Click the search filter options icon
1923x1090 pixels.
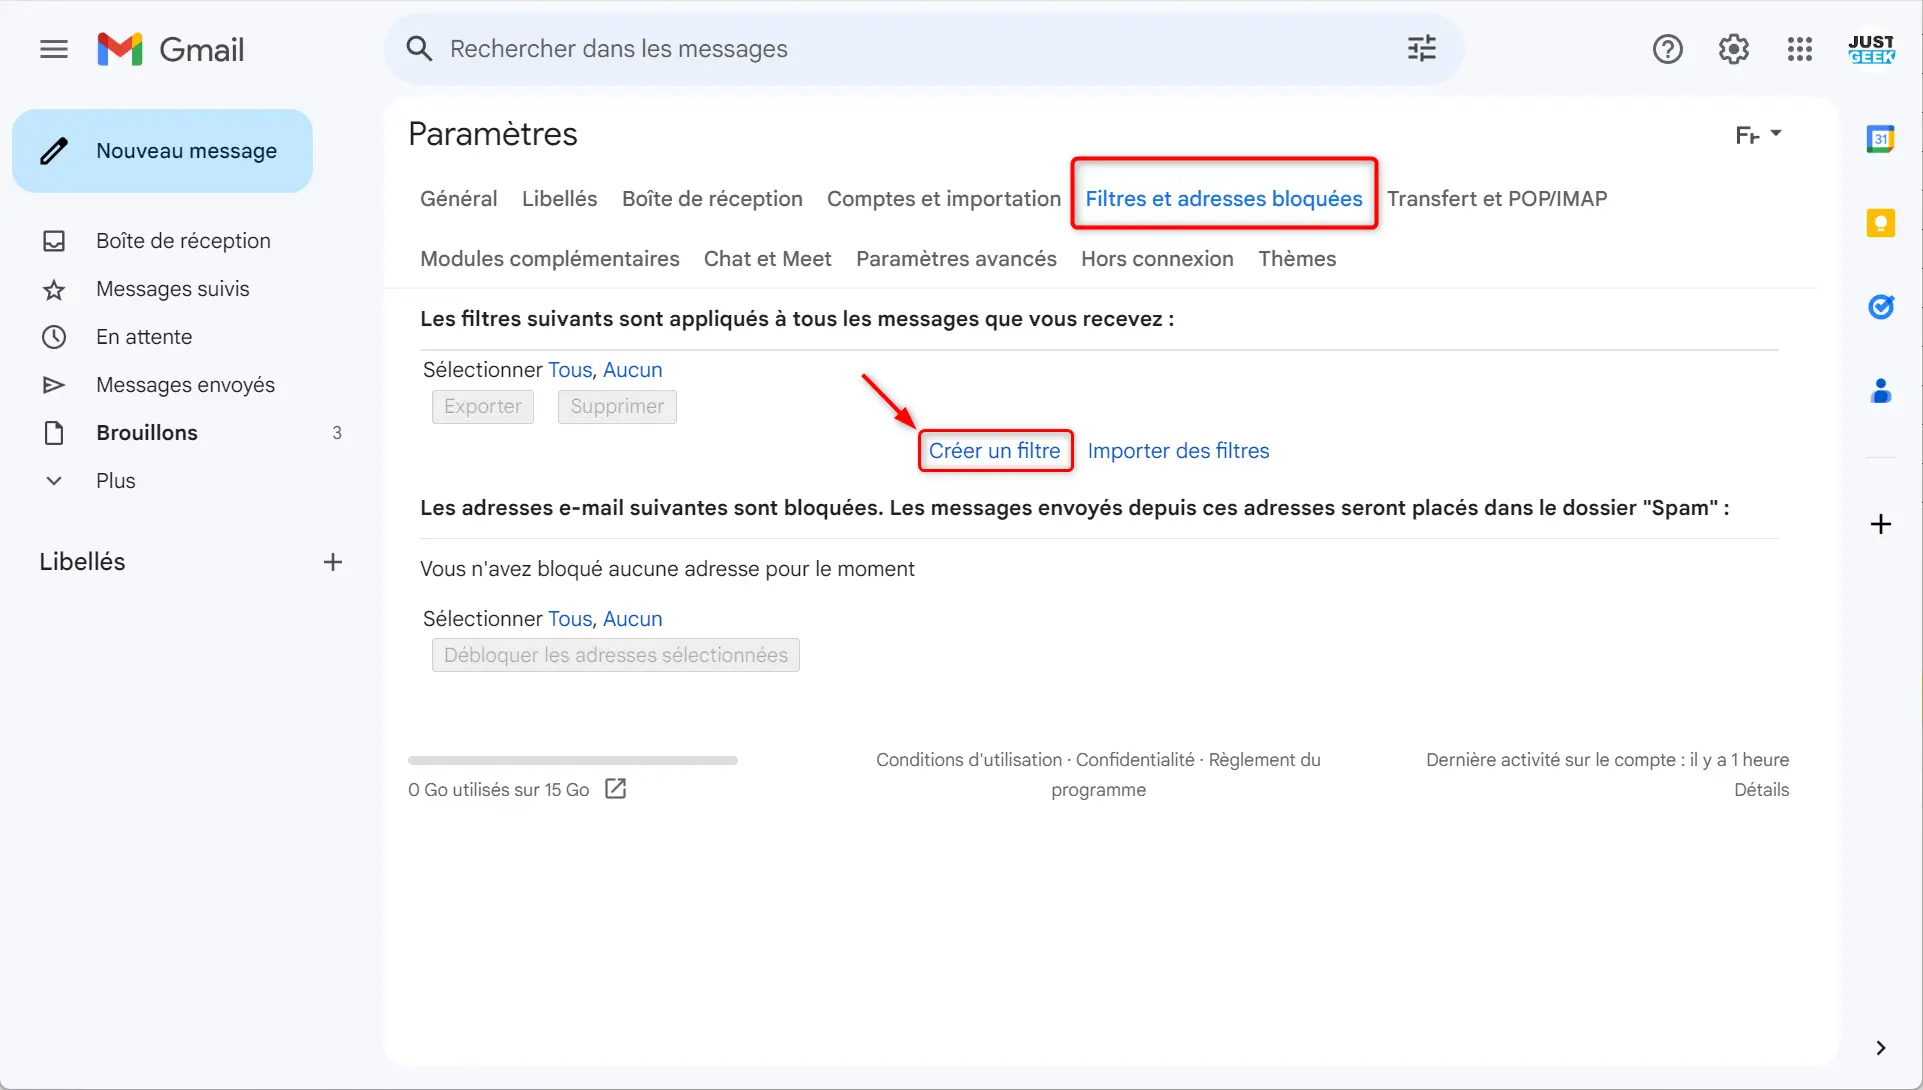(1421, 49)
